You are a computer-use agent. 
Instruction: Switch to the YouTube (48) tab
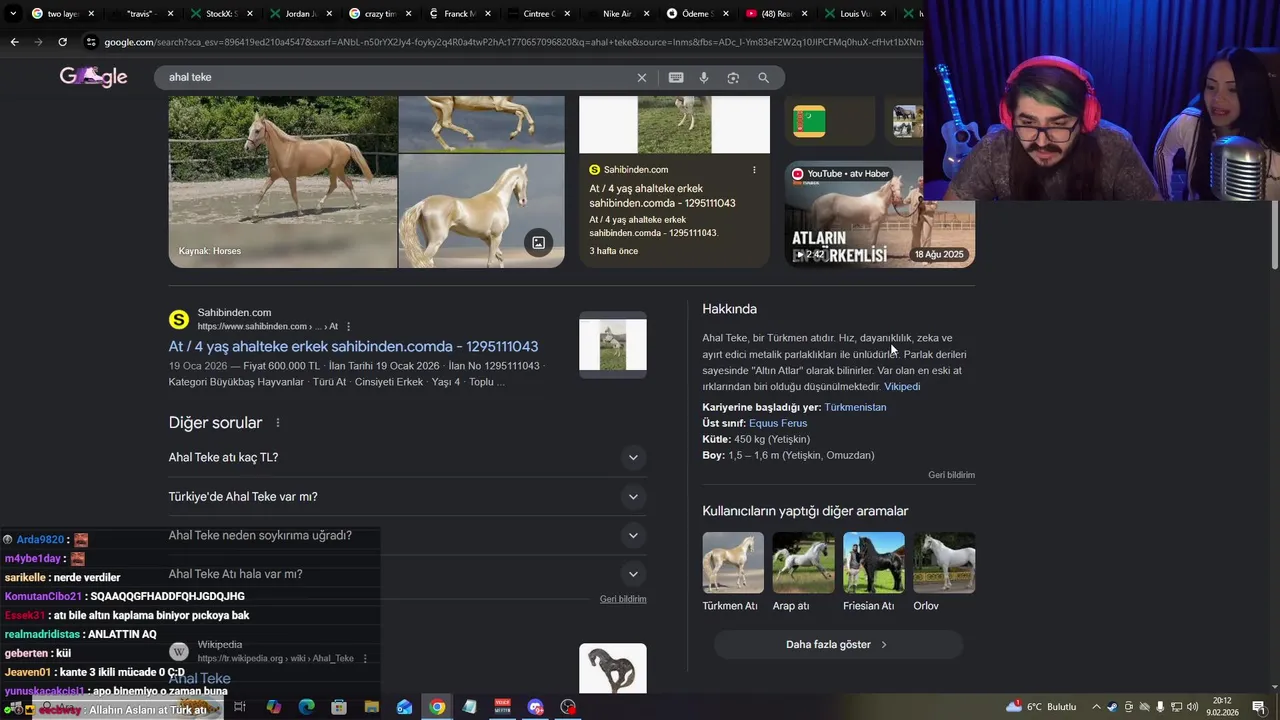(x=776, y=14)
